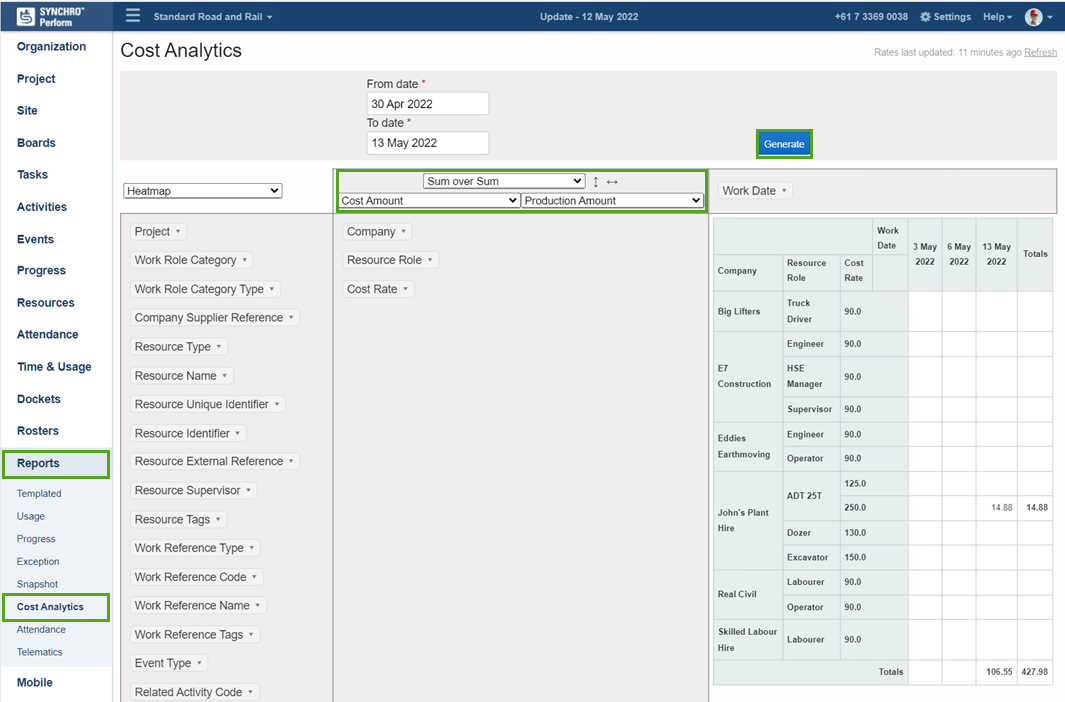Open the Work Date dropdown in pivot header
The height and width of the screenshot is (702, 1065).
(x=754, y=189)
